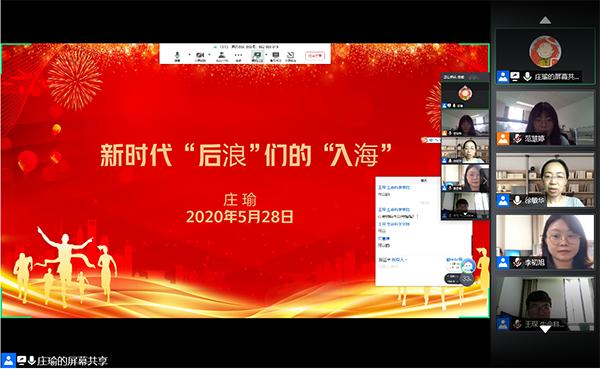Select 范慧婷's video thumbnail
Screen dimensions: 600x369
[545, 118]
